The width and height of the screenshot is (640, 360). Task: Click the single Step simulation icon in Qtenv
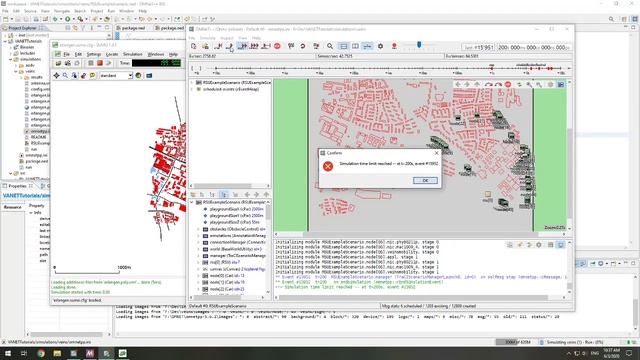[x=218, y=47]
